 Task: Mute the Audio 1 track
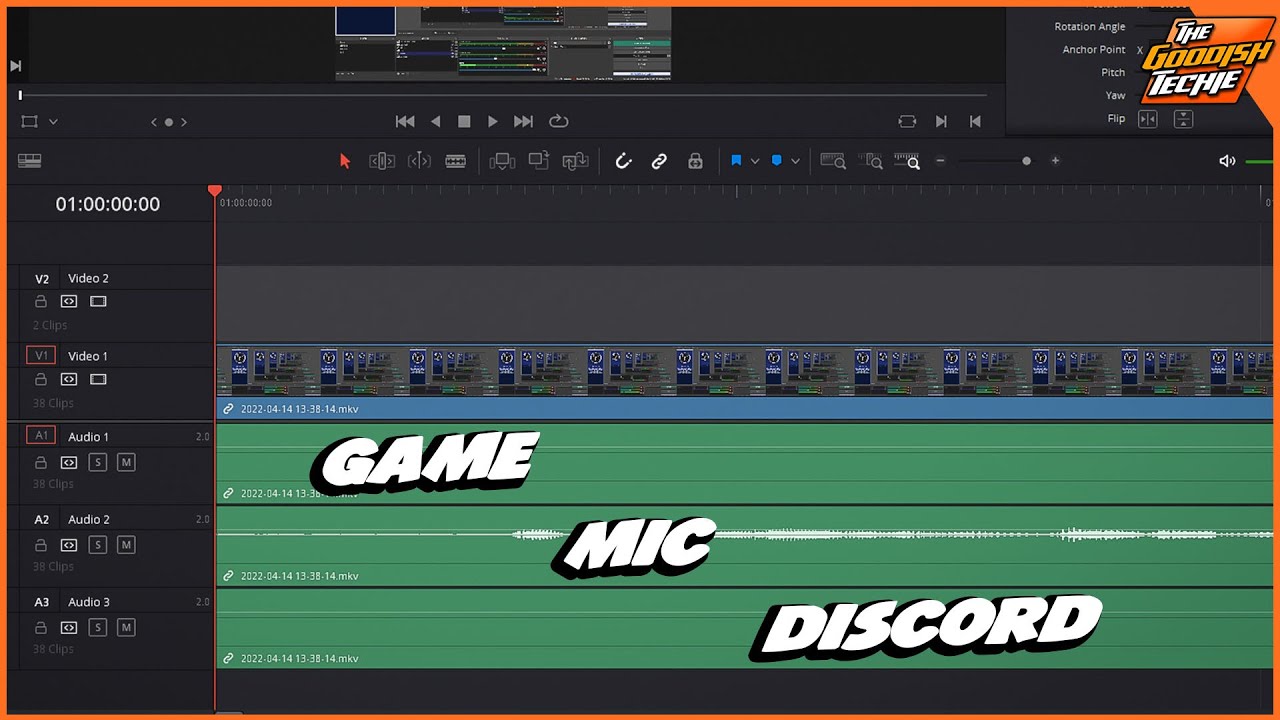tap(126, 463)
